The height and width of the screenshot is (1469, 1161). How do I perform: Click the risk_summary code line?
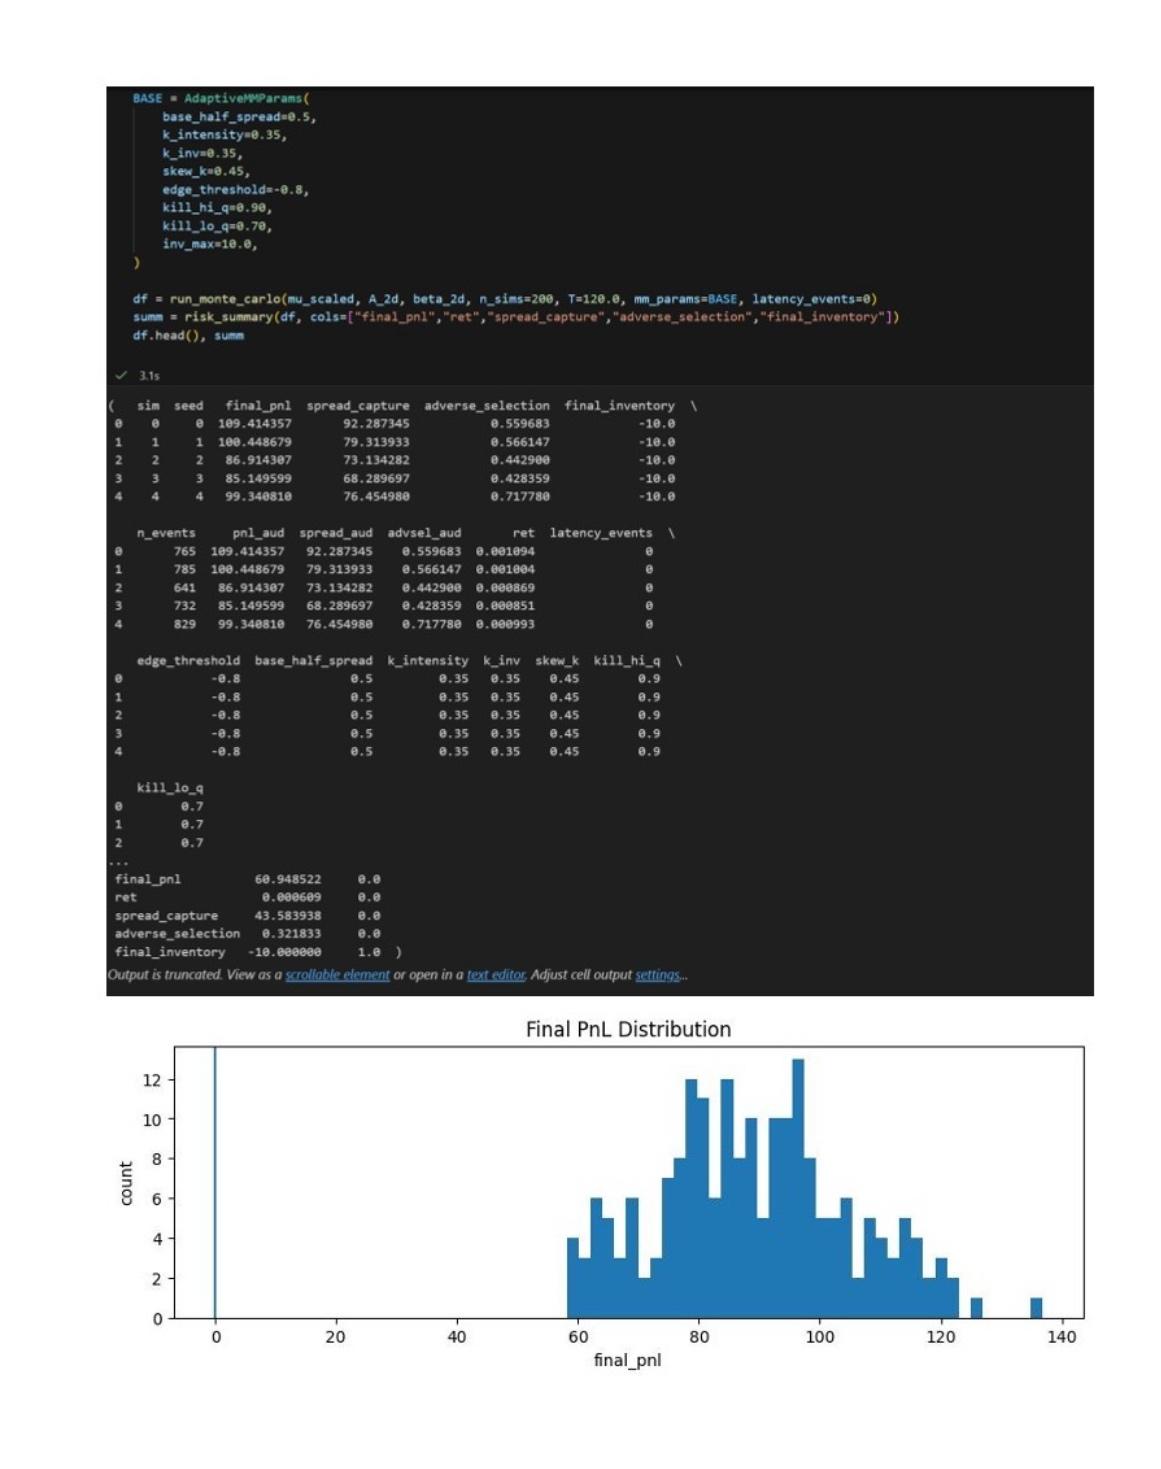[515, 317]
